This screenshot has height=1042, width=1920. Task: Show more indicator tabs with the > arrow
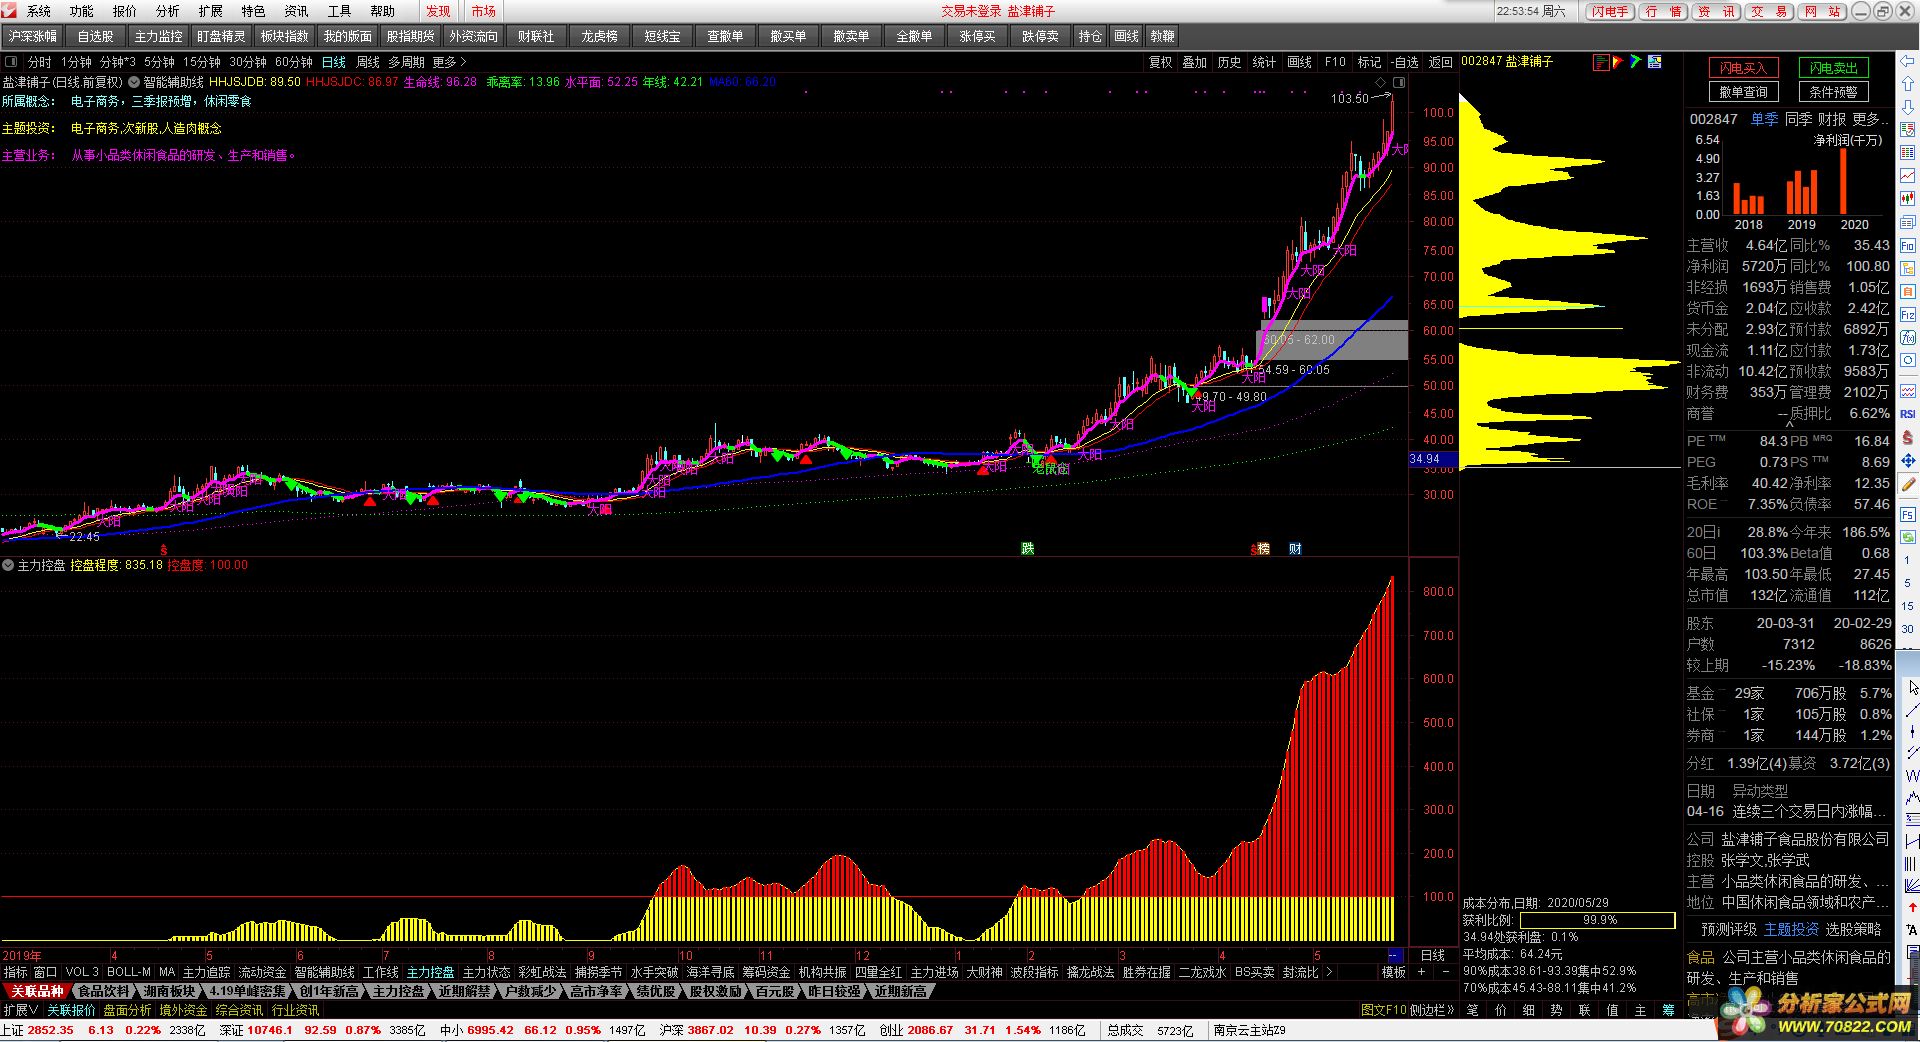pos(1329,972)
